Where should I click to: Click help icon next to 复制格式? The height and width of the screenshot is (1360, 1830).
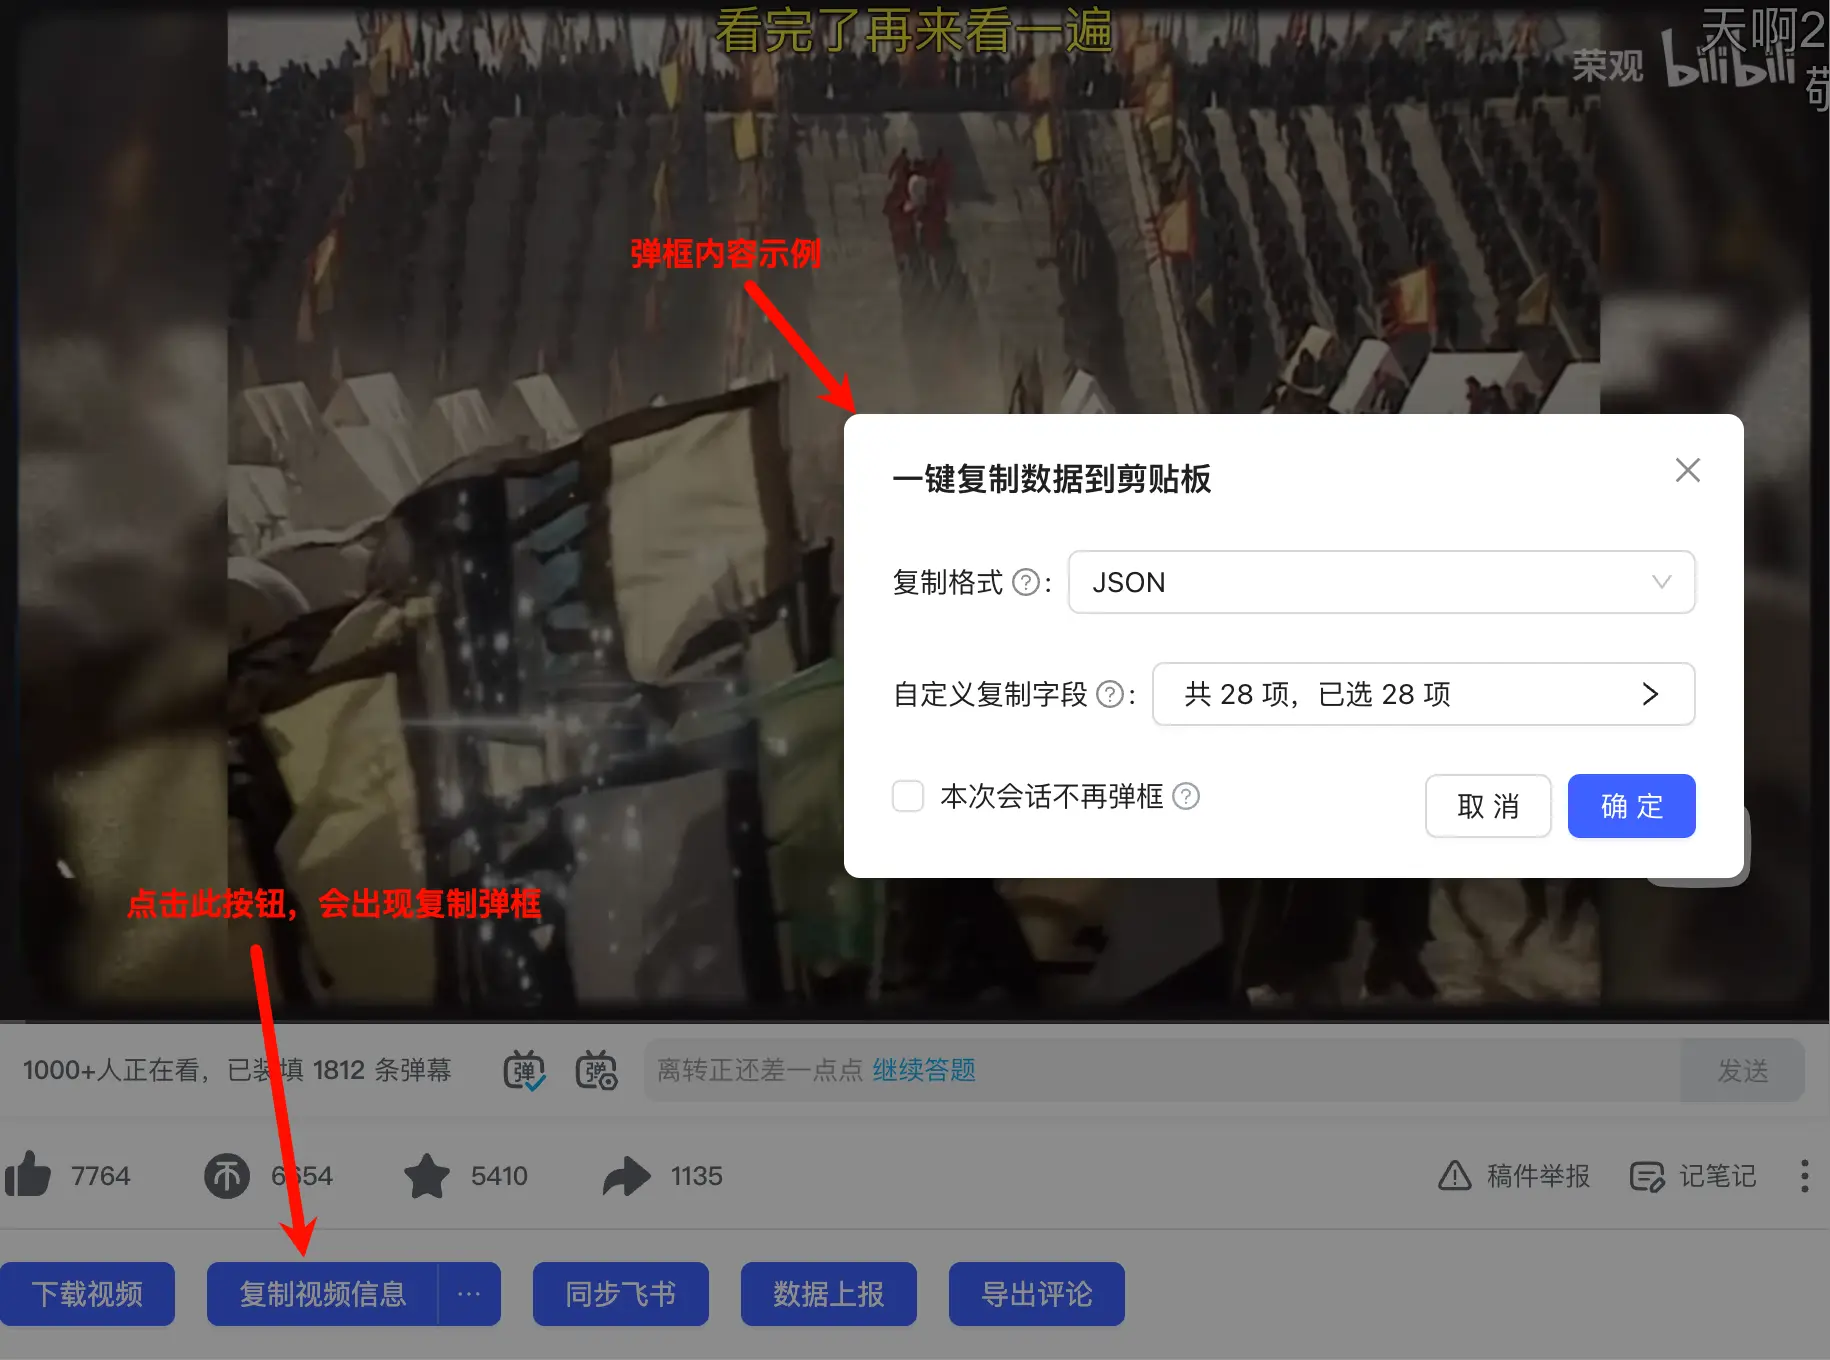coord(1026,582)
